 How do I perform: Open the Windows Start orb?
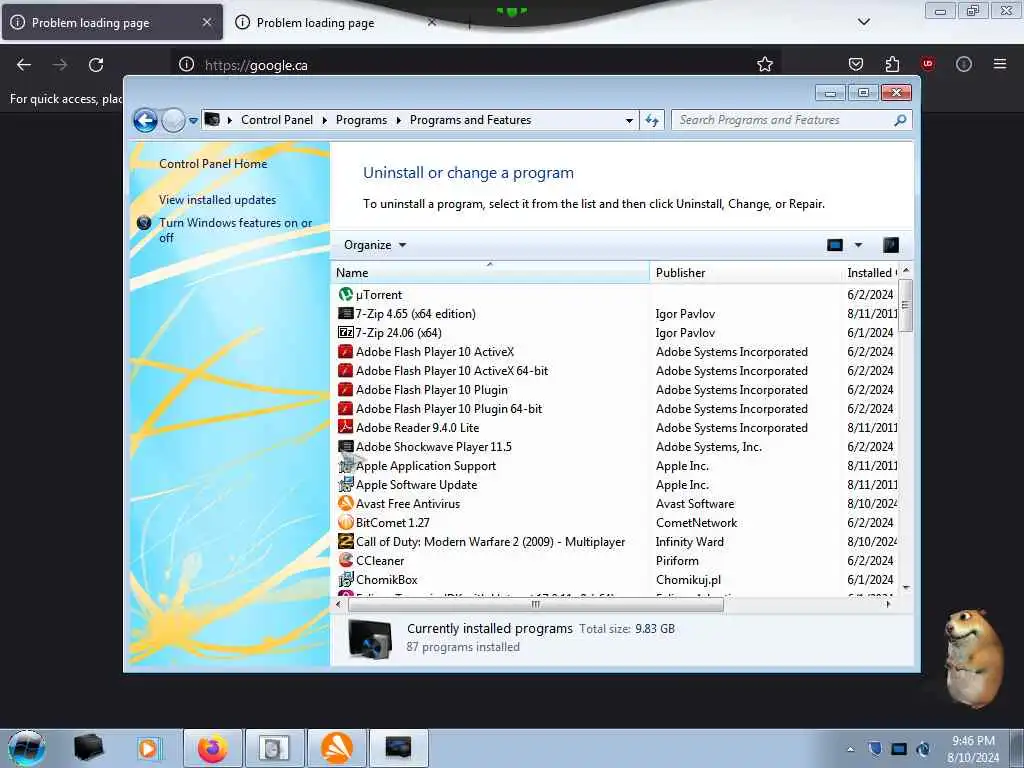point(27,748)
